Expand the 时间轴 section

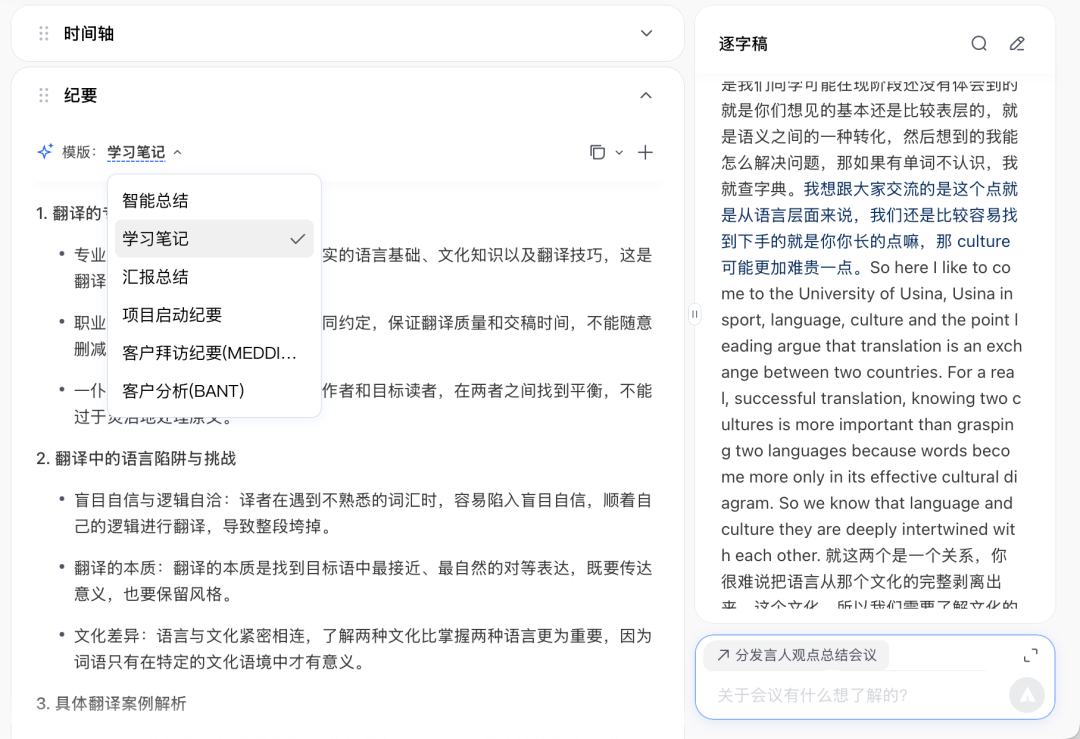pos(646,34)
